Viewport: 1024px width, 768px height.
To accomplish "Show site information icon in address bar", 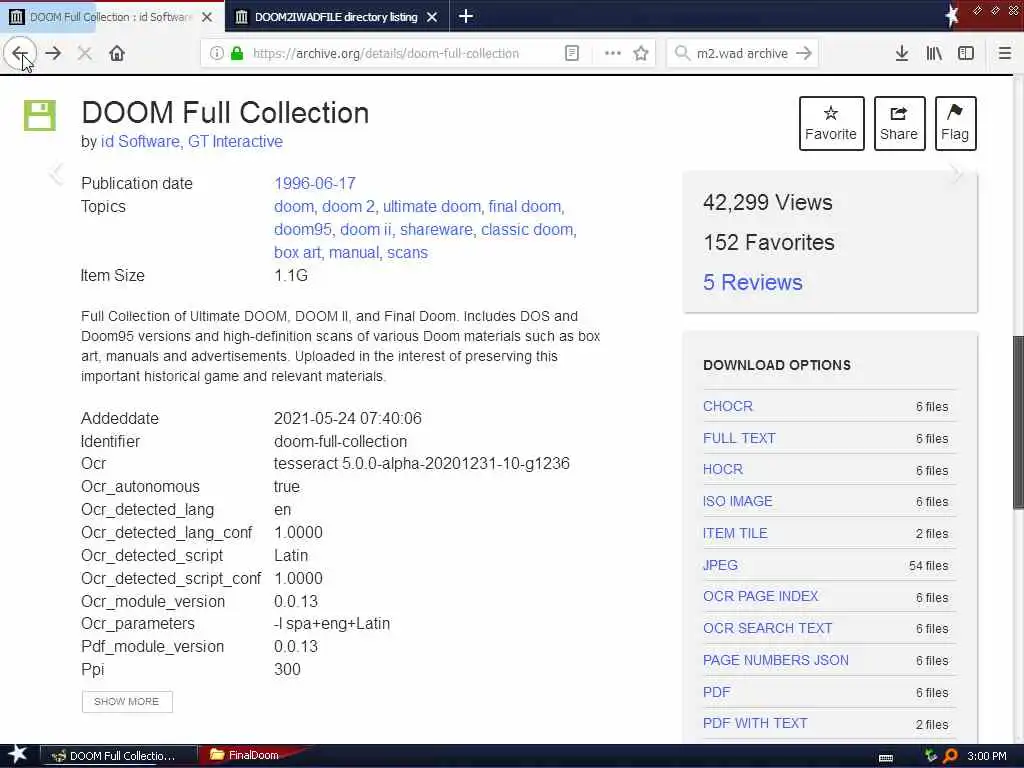I will [217, 54].
